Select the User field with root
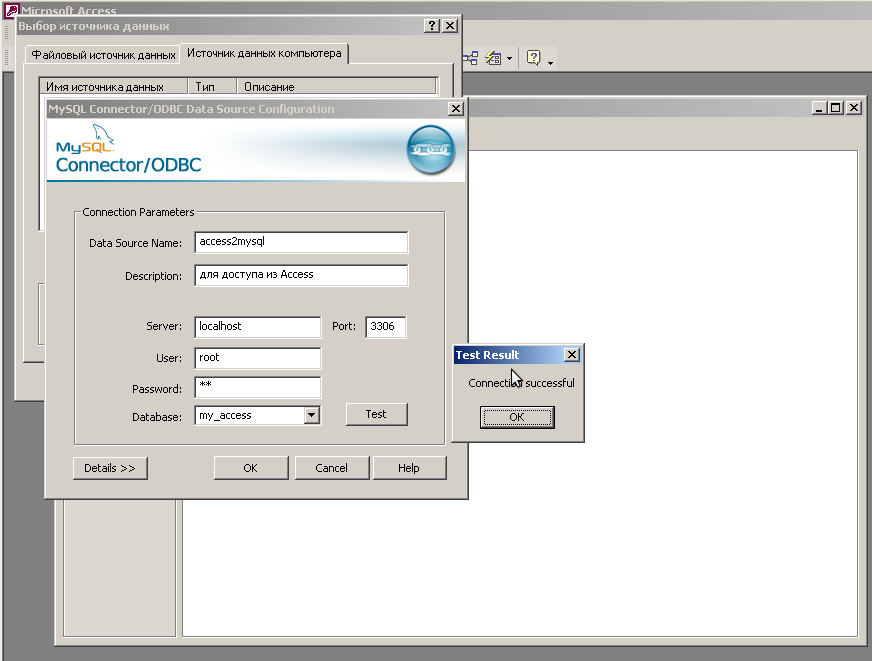This screenshot has height=661, width=872. coord(257,358)
